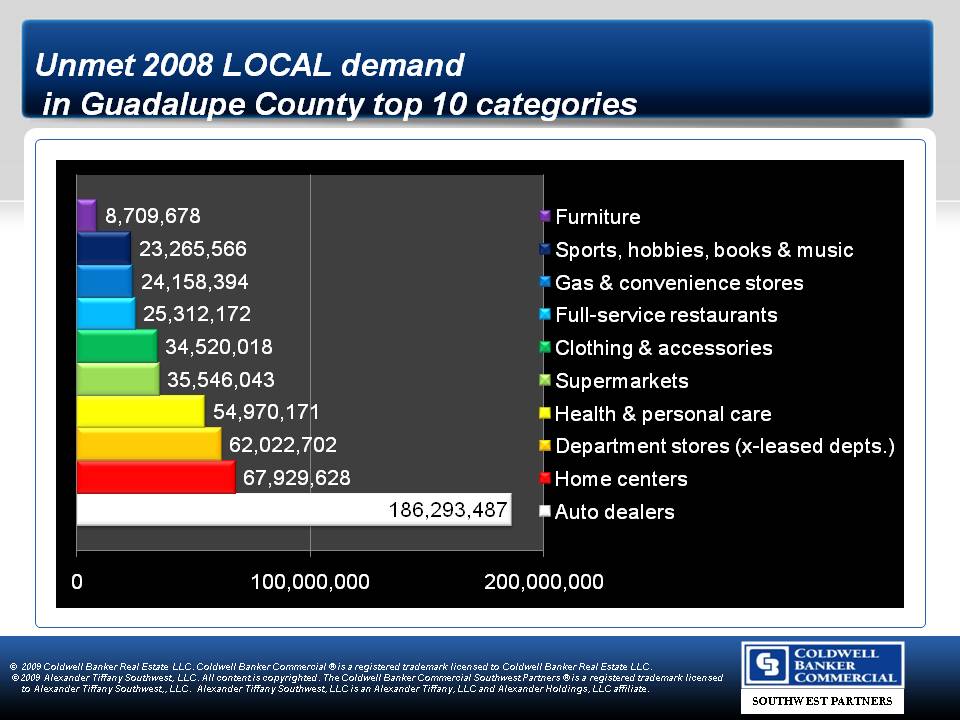This screenshot has width=960, height=720.
Task: Click the green Clothing & accessories legend marker
Action: (x=545, y=348)
